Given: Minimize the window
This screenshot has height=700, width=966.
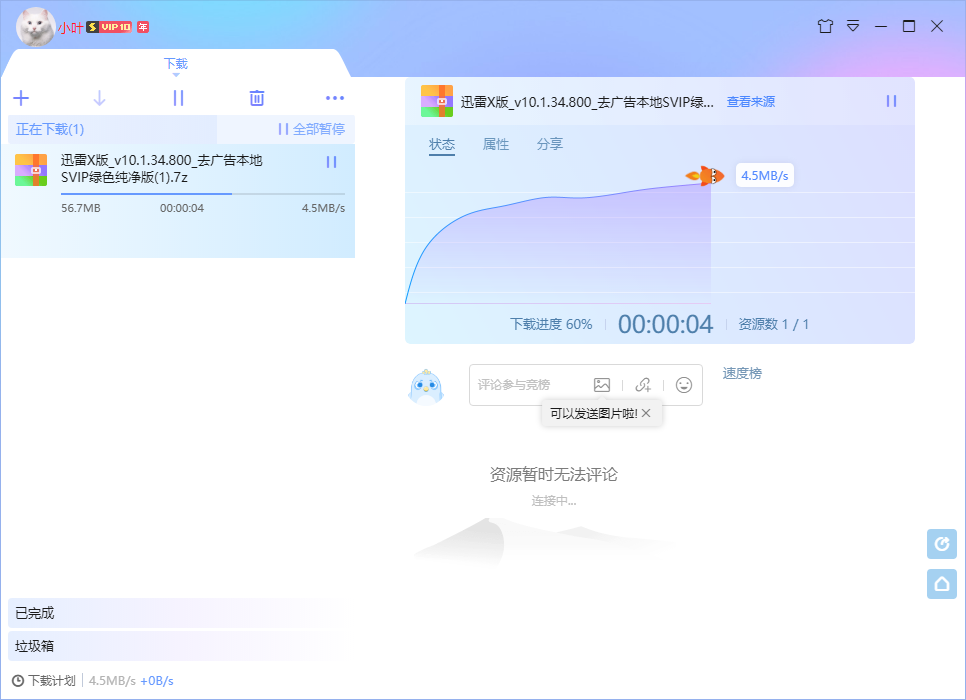Looking at the screenshot, I should pyautogui.click(x=881, y=26).
